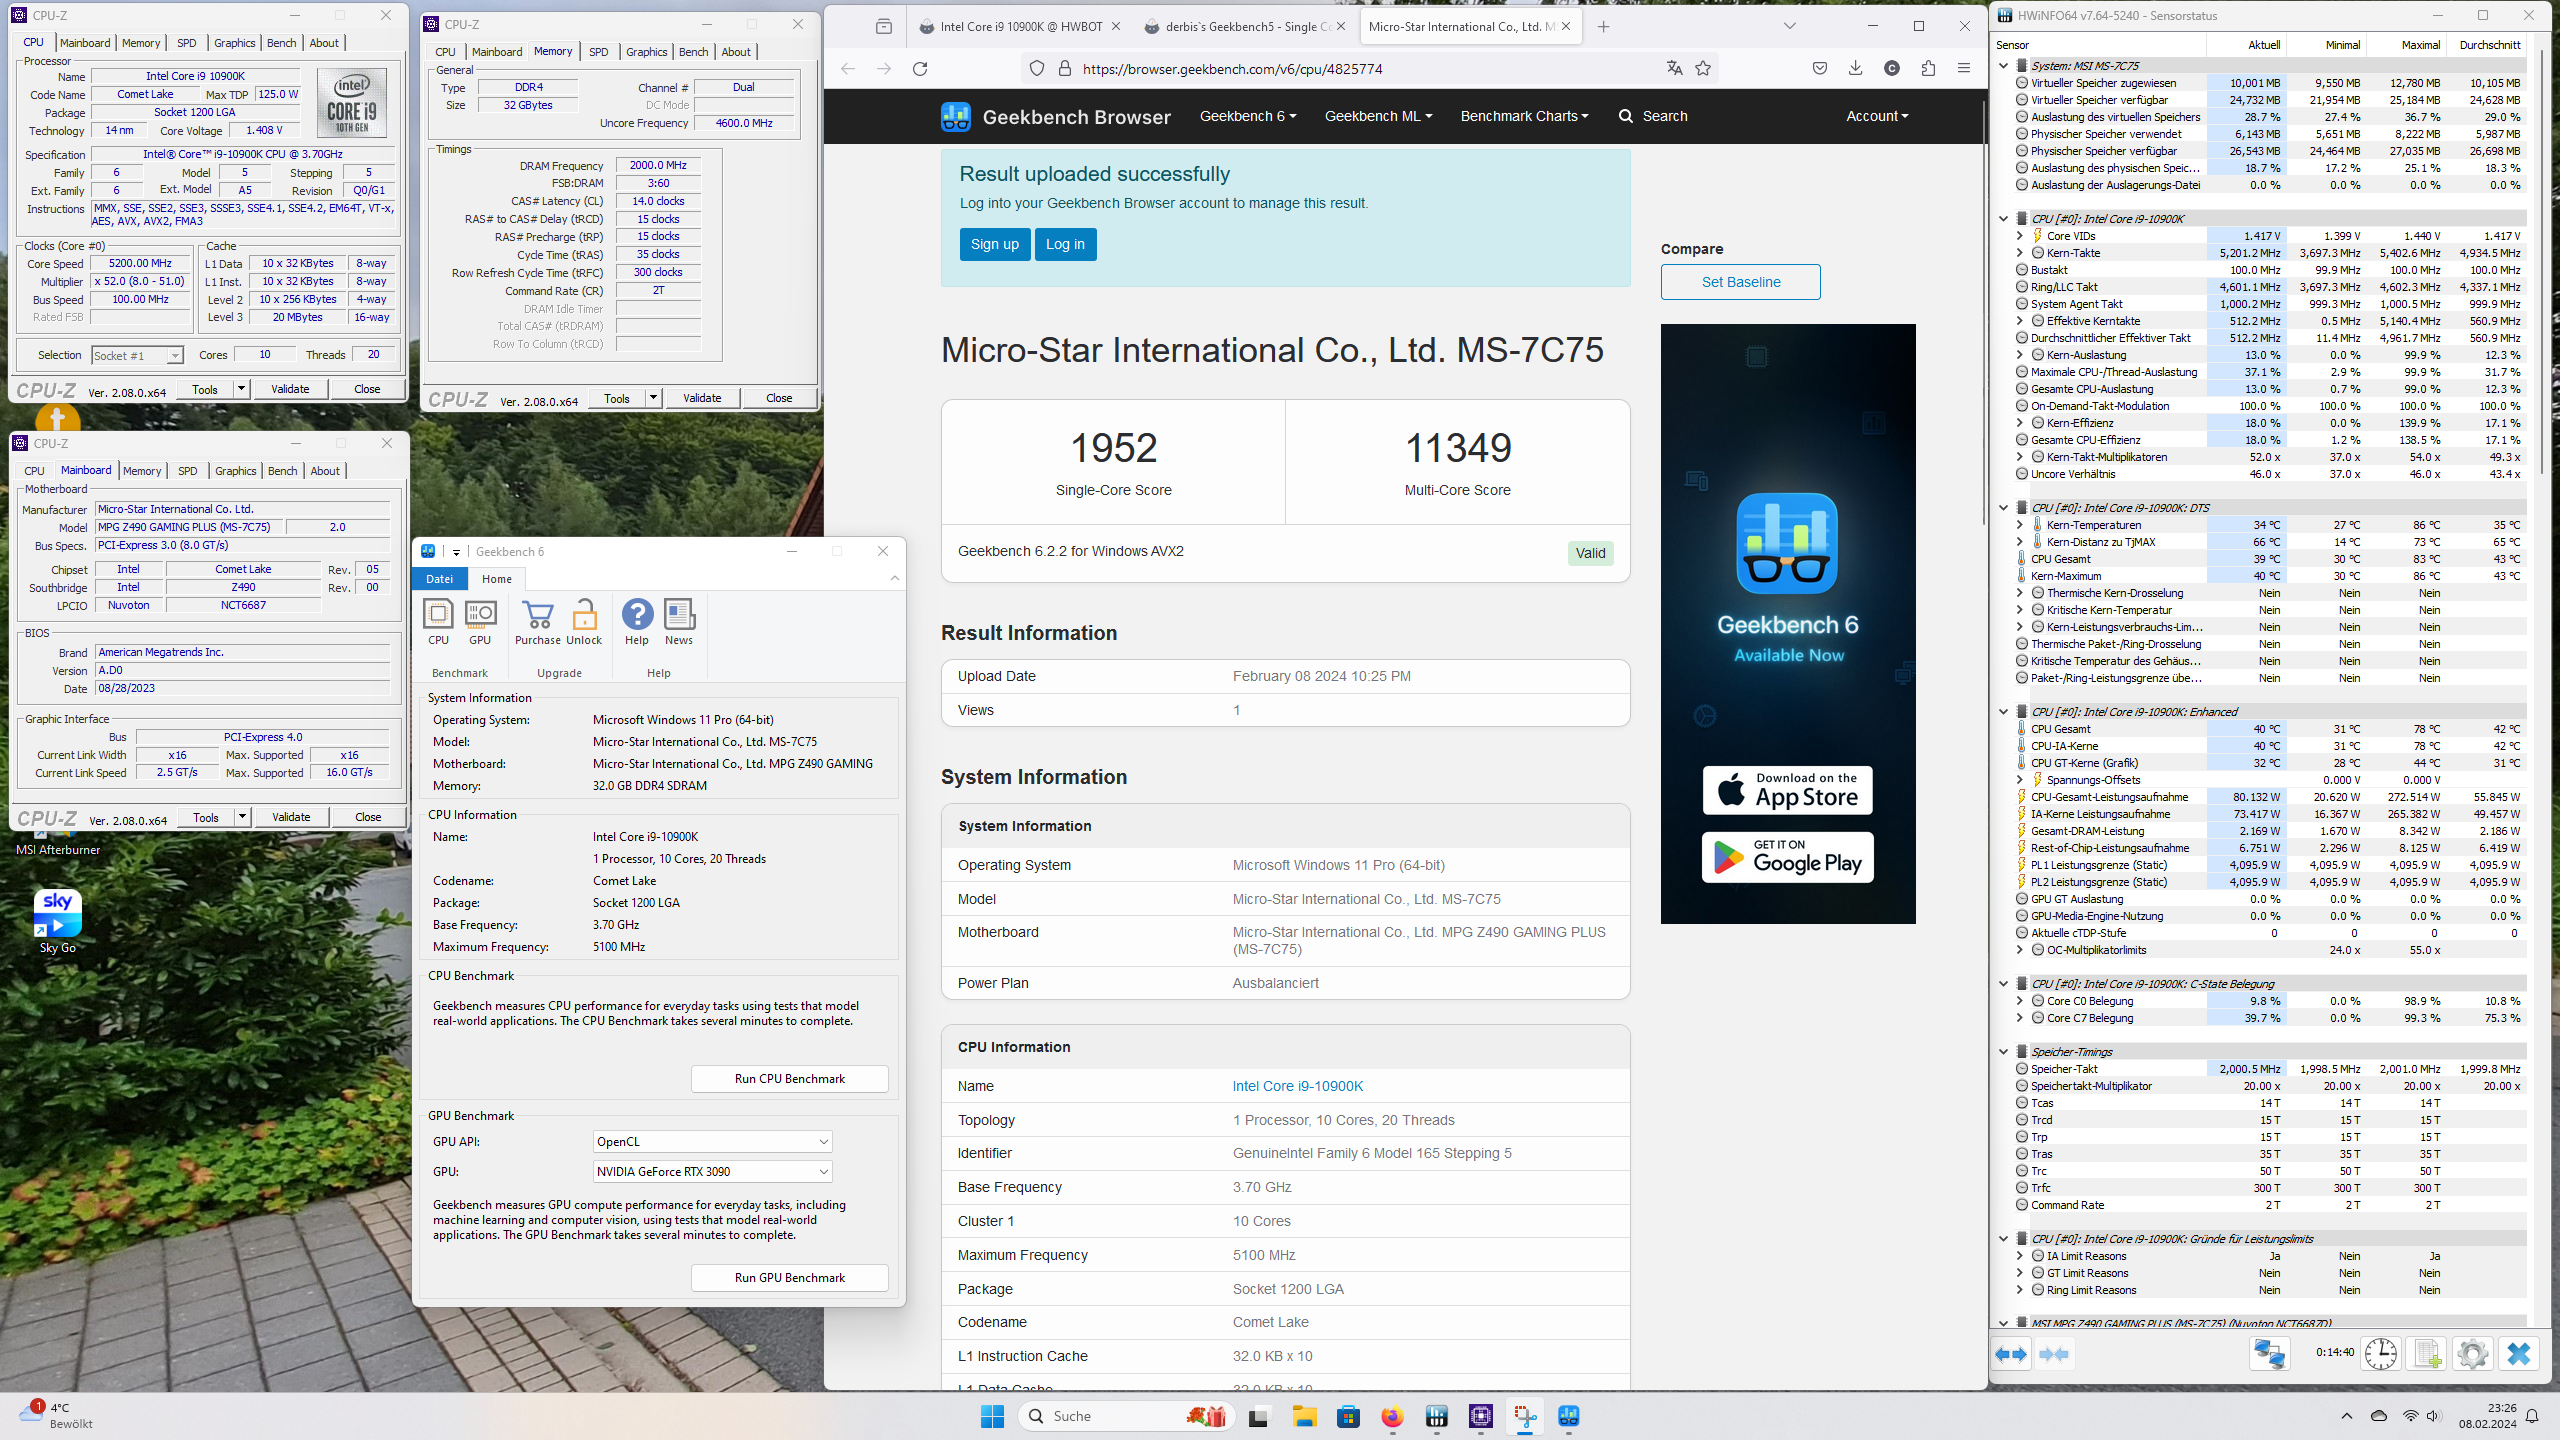Click Log in button
The height and width of the screenshot is (1440, 2560).
point(1065,244)
